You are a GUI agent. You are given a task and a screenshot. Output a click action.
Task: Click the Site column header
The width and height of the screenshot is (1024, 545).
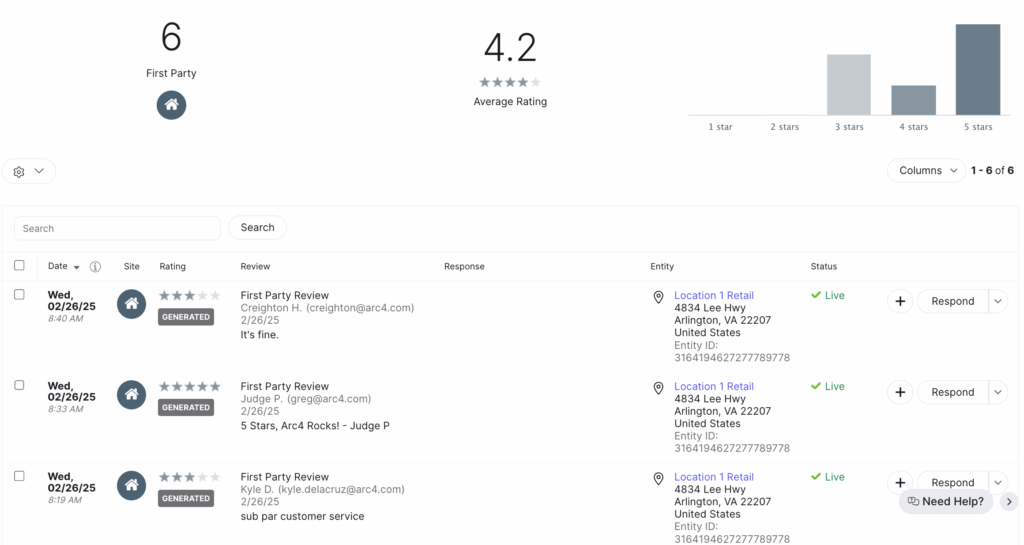[131, 266]
